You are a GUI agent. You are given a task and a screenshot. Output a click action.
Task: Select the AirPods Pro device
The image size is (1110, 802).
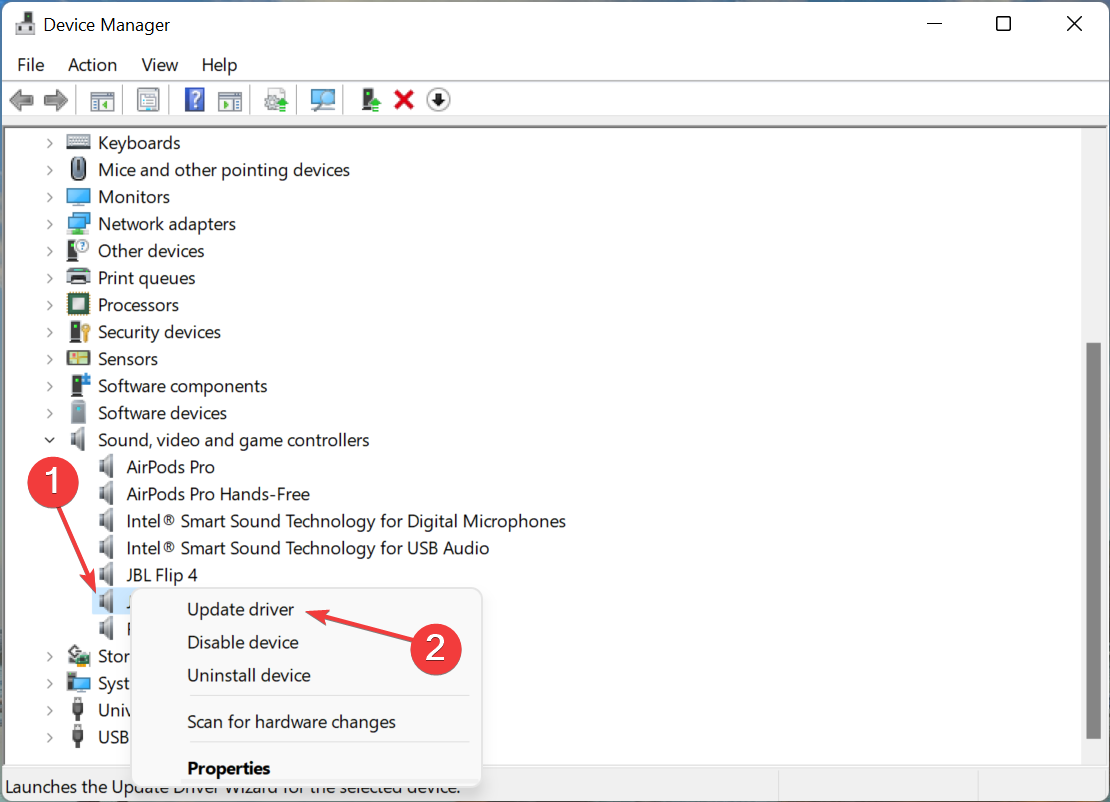point(170,467)
